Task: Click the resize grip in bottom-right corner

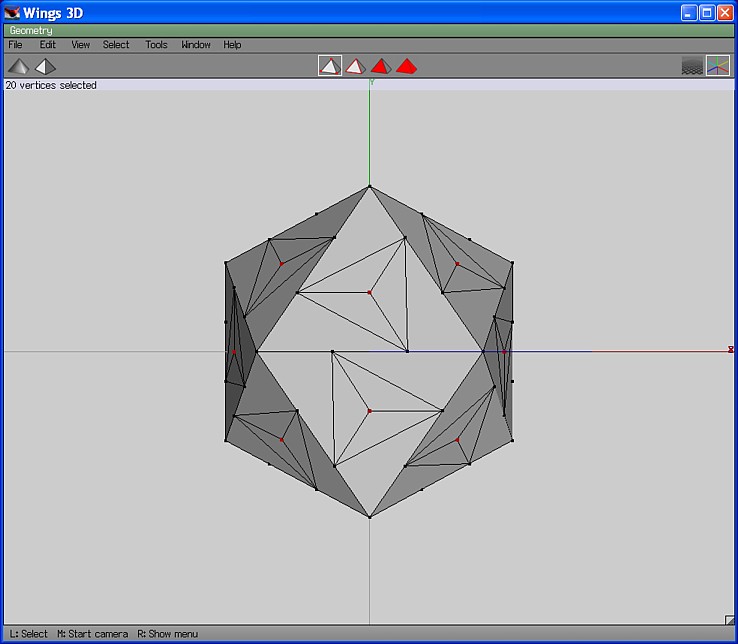Action: pyautogui.click(x=729, y=620)
